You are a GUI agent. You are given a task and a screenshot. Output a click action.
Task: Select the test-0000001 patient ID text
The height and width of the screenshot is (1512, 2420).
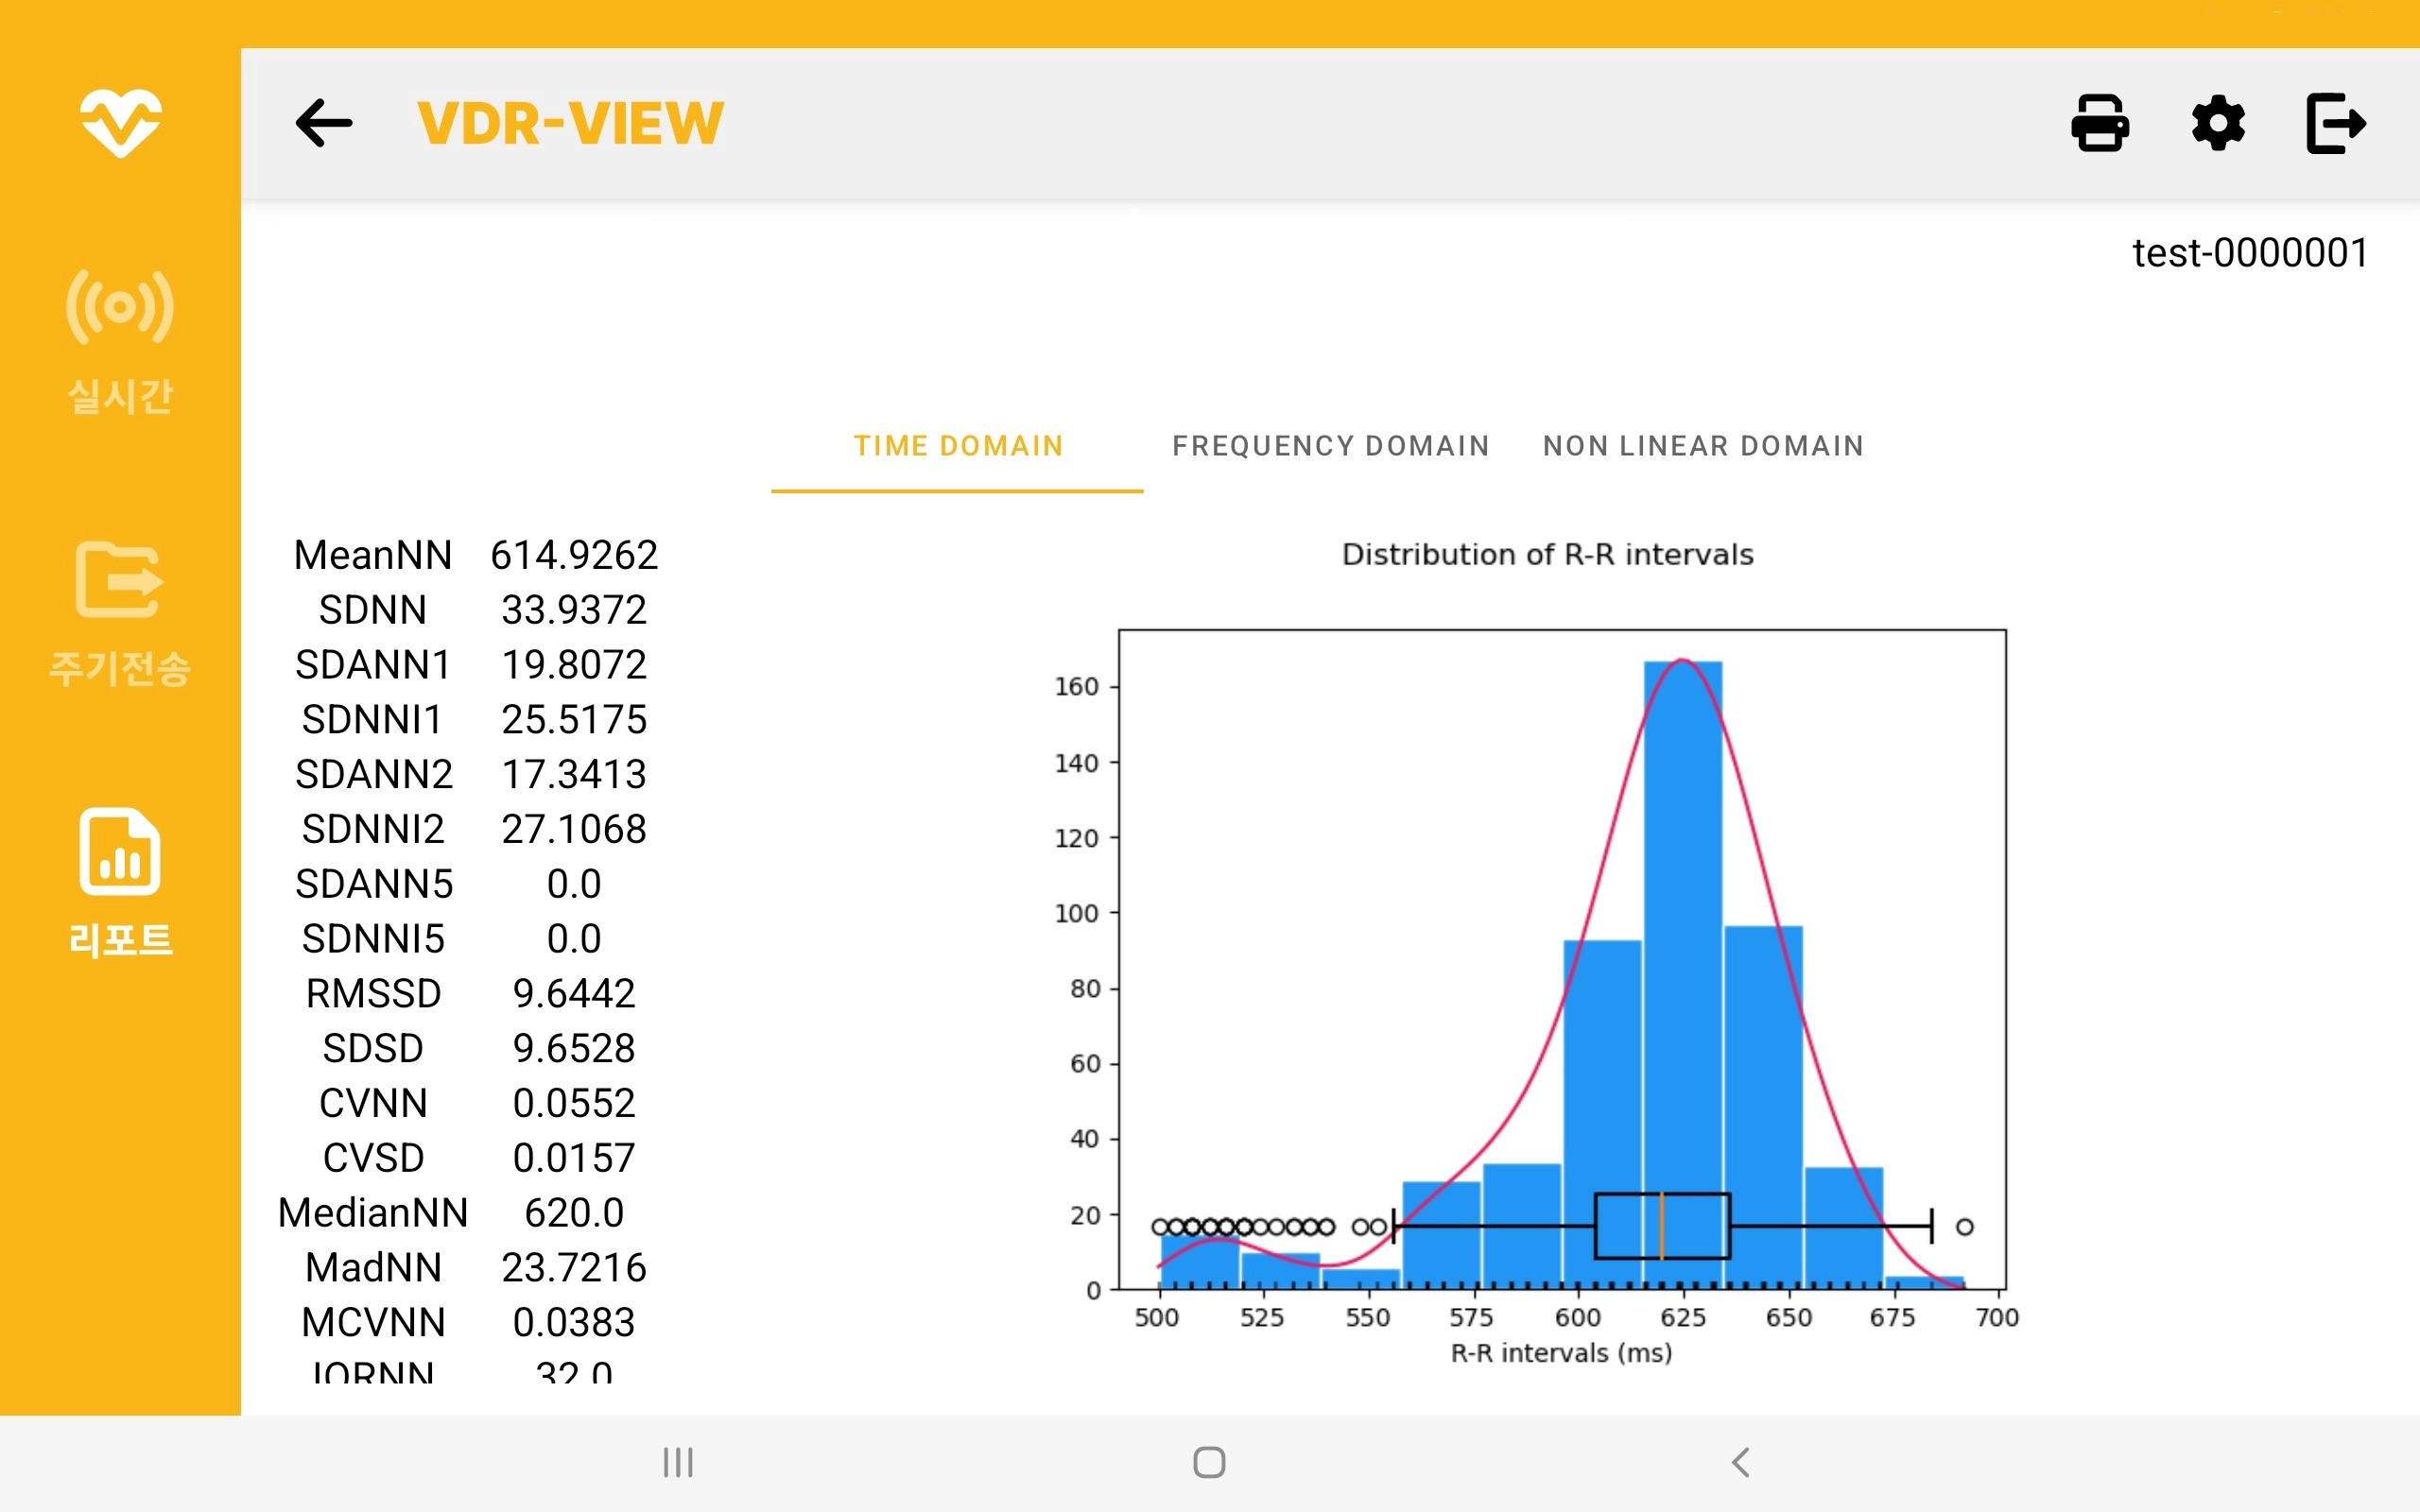[2250, 253]
